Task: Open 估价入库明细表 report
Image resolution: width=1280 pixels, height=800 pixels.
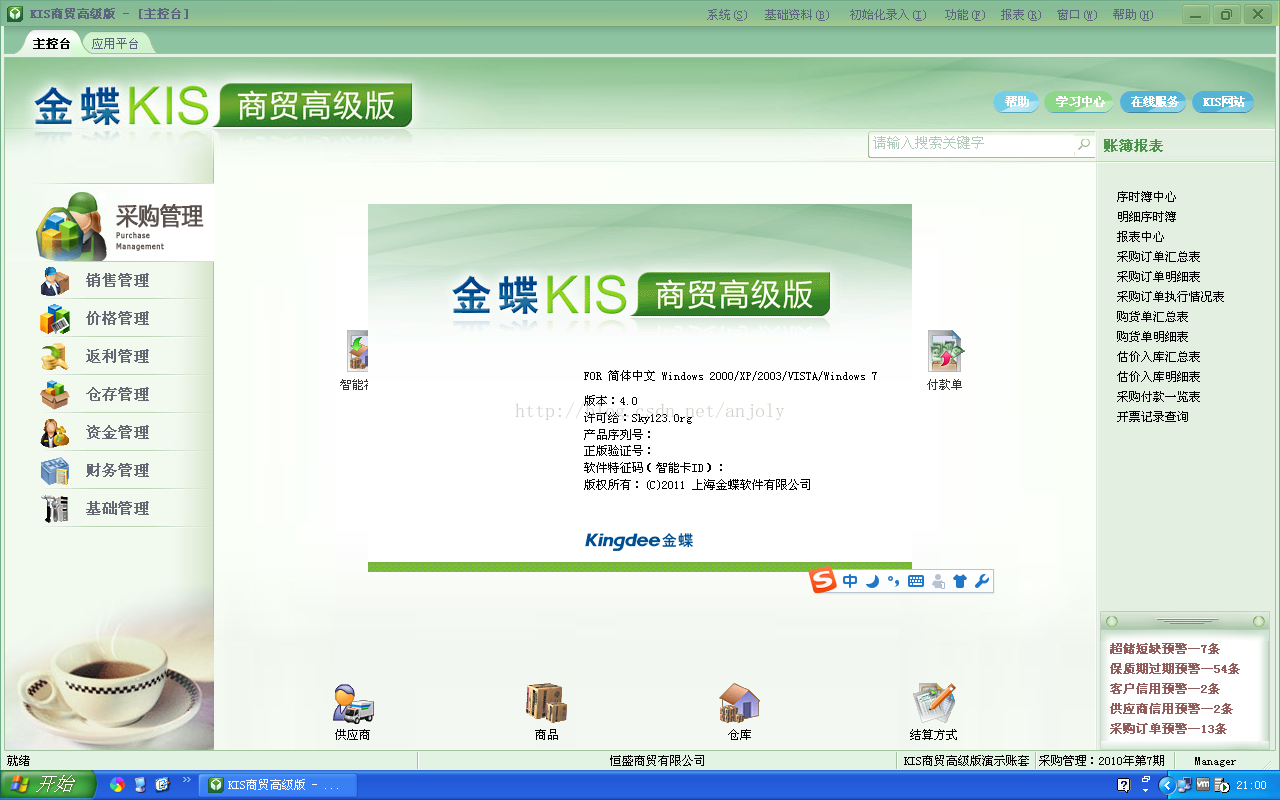Action: coord(1158,377)
